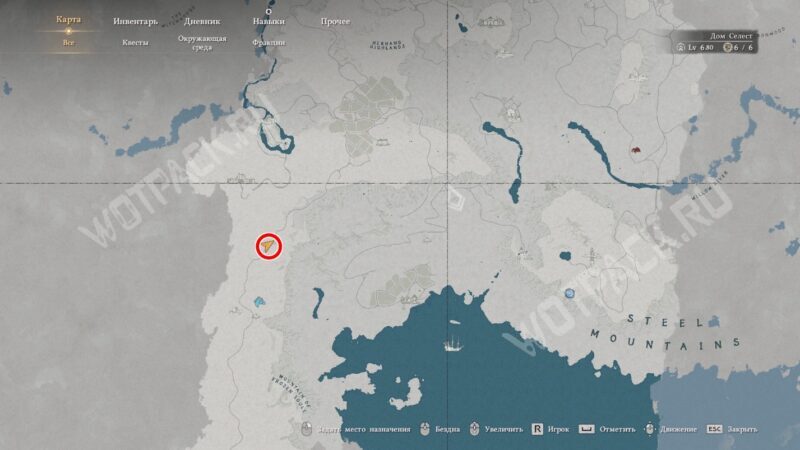Filter map by Окружающая среда
800x450 pixels.
pos(202,43)
